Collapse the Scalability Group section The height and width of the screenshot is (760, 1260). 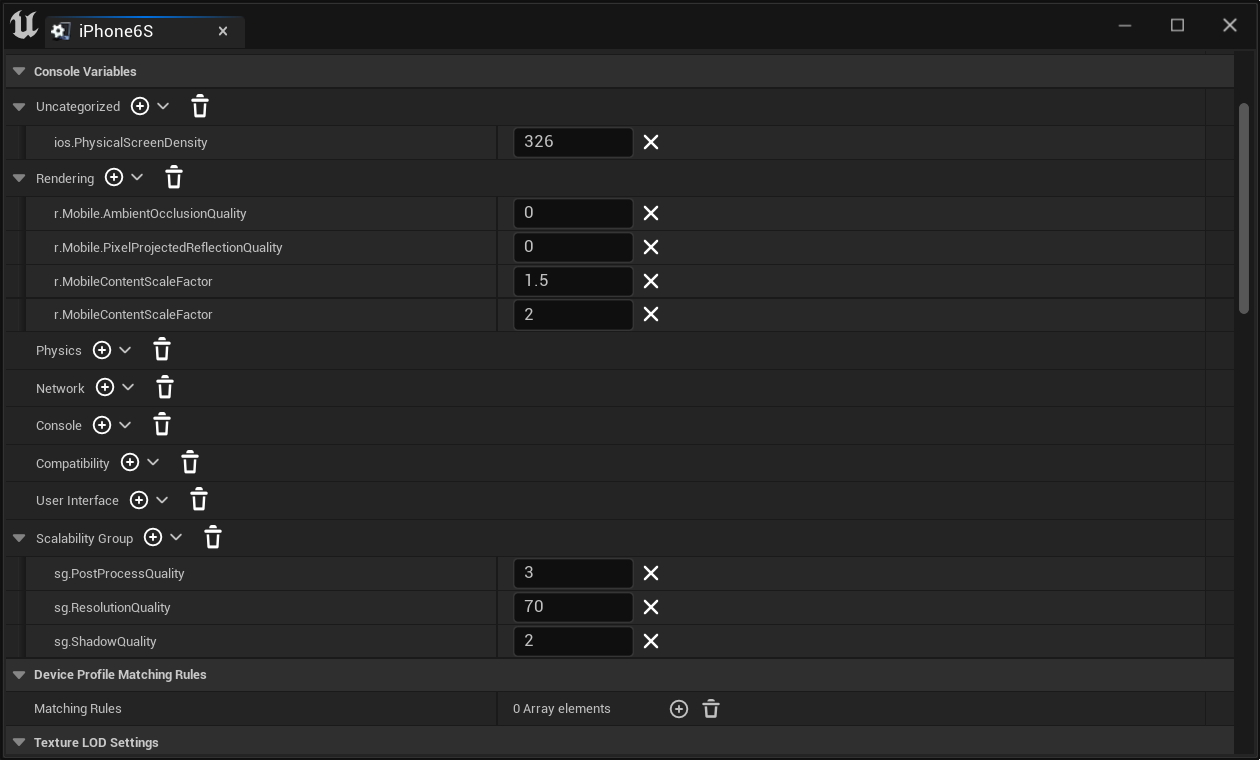point(19,539)
